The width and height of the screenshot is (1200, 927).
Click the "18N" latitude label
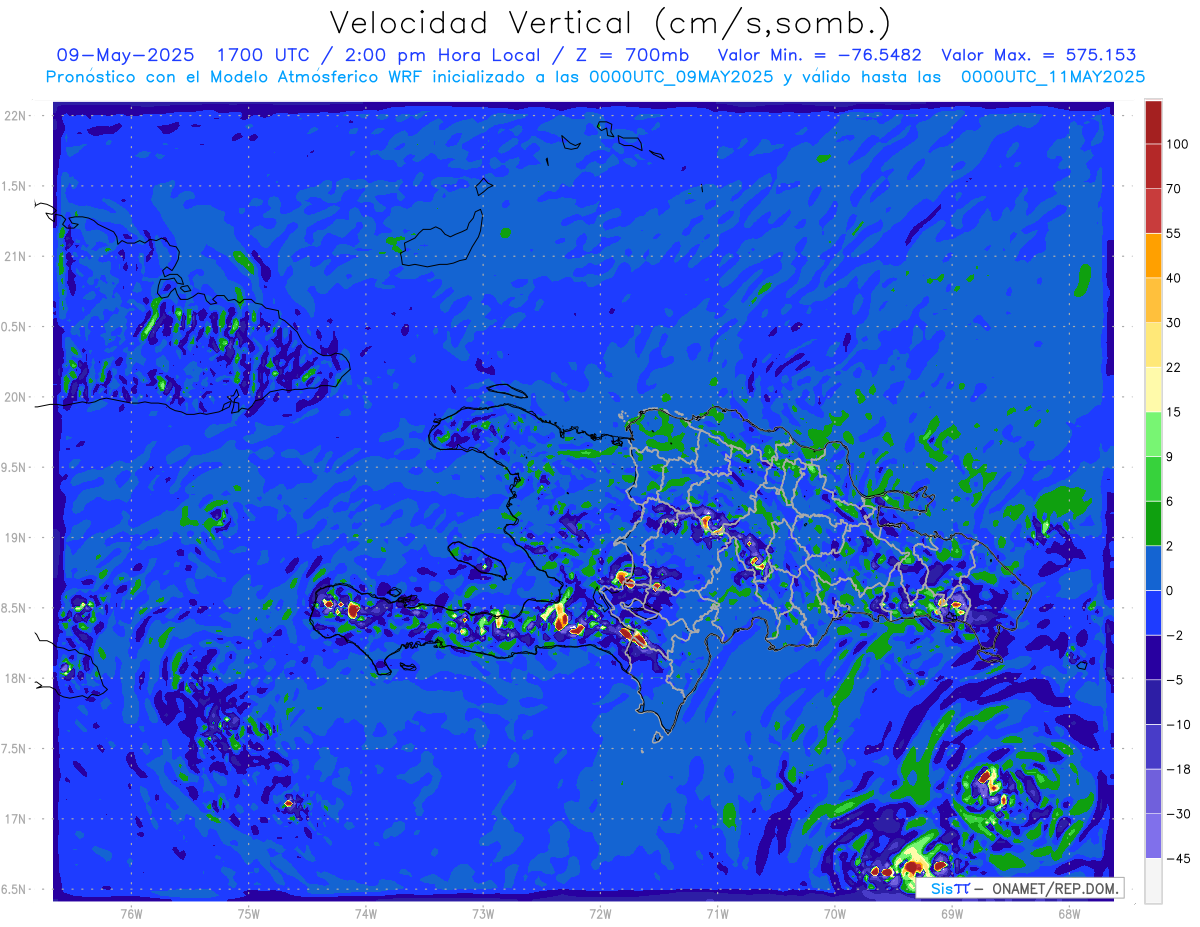pos(16,679)
